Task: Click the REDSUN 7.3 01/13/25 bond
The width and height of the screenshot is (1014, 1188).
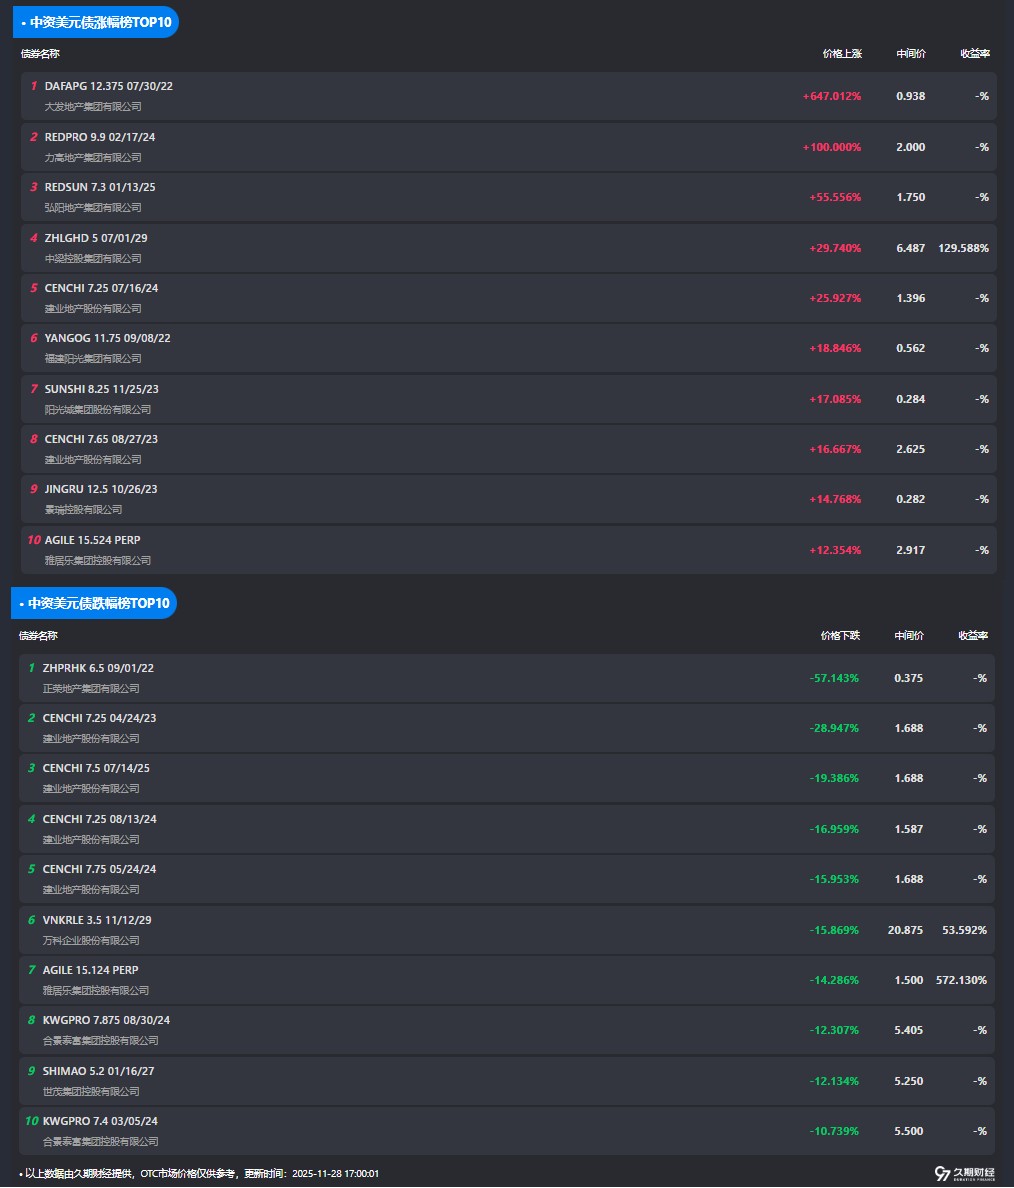Action: tap(100, 187)
